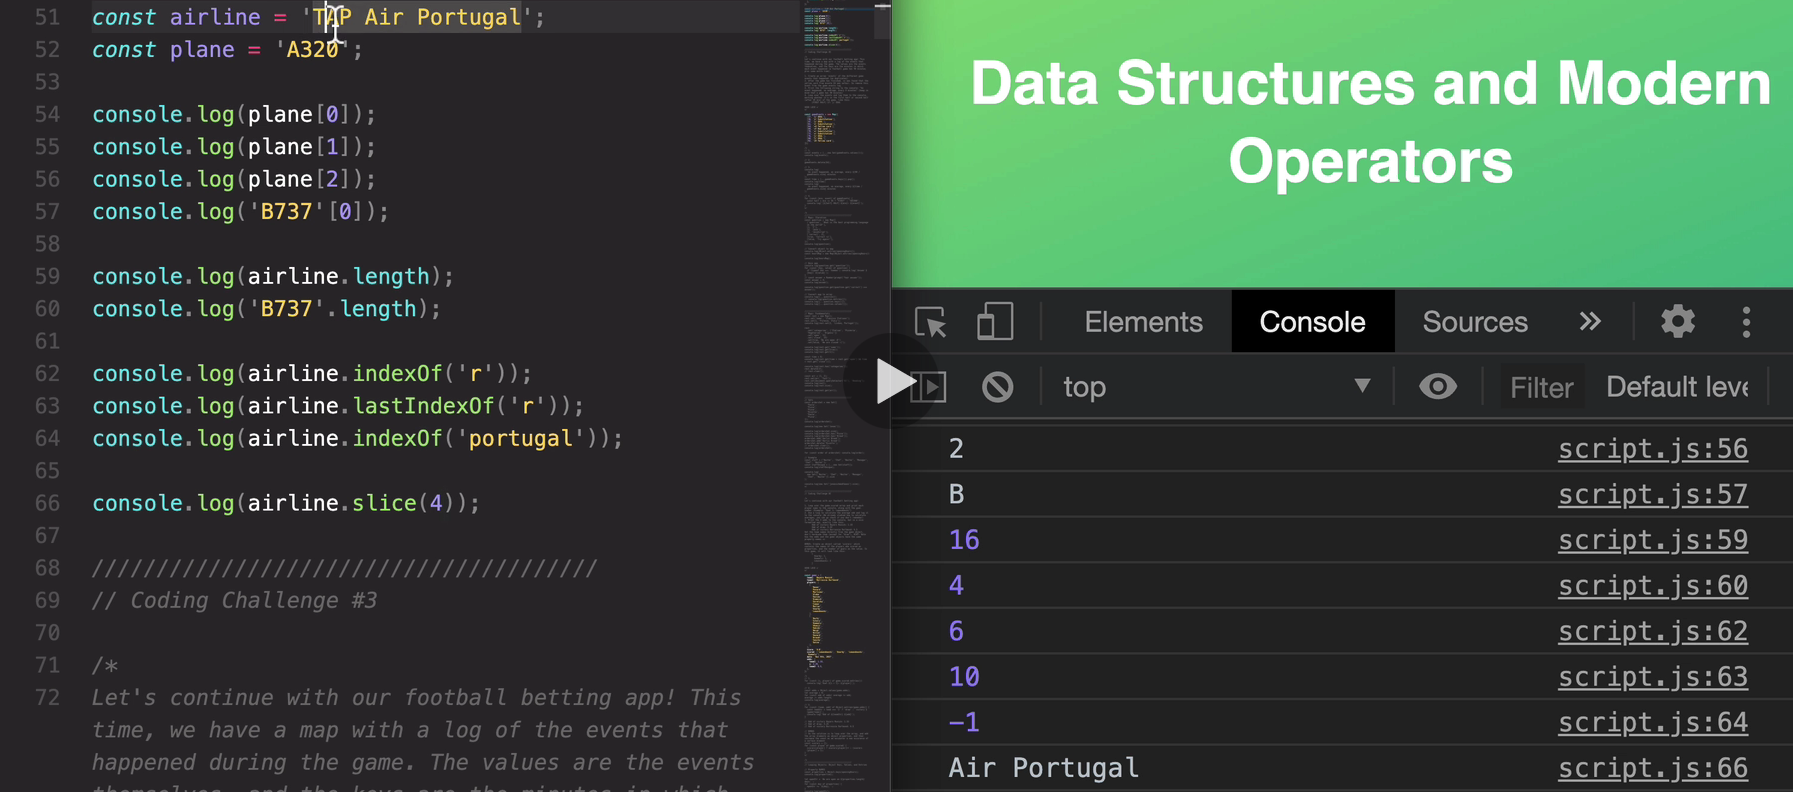Click the 'A320' string on line 52

(x=312, y=50)
